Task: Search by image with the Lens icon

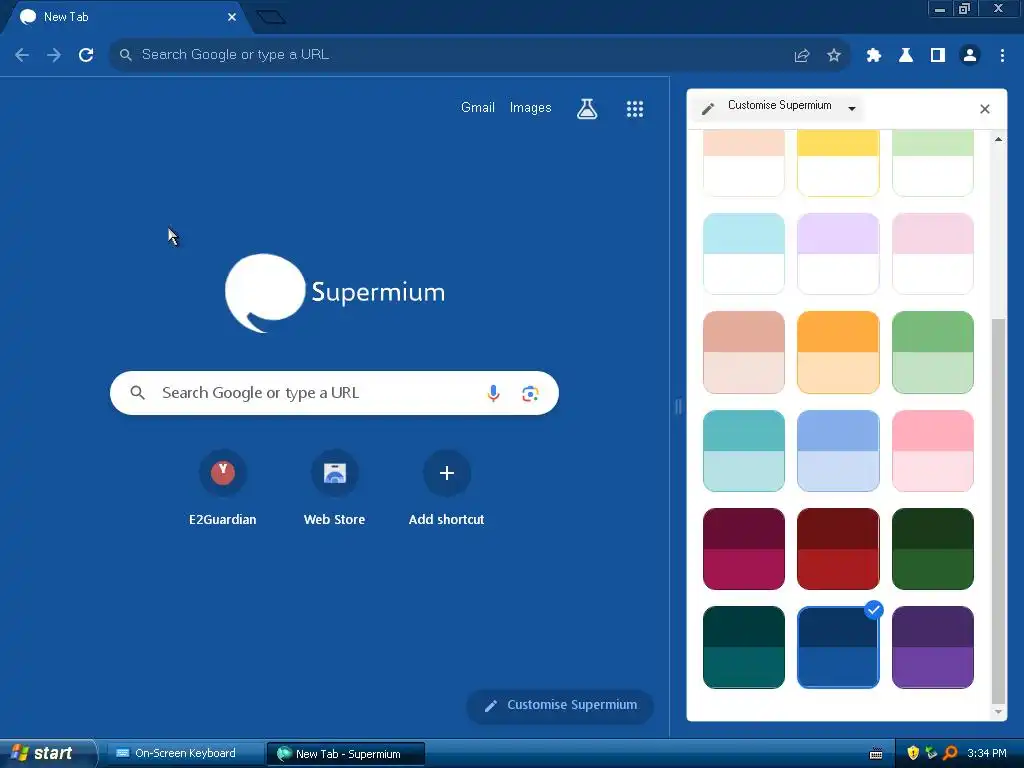Action: (x=530, y=393)
